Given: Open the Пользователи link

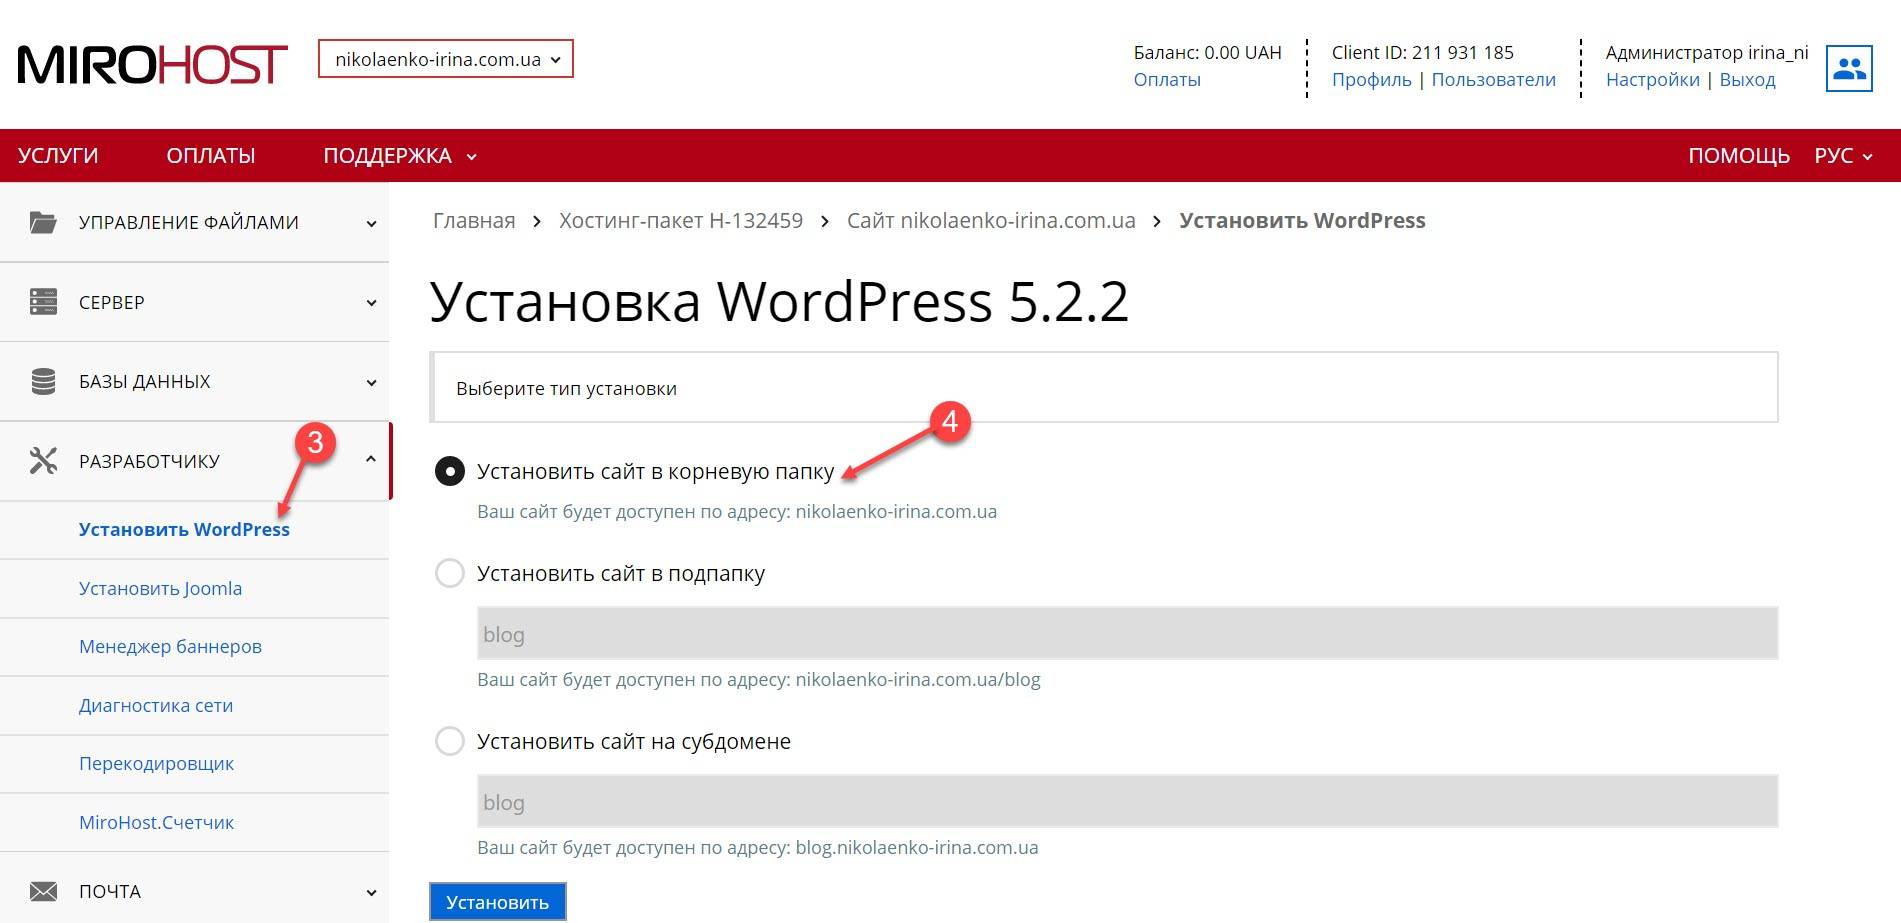Looking at the screenshot, I should tap(1493, 80).
